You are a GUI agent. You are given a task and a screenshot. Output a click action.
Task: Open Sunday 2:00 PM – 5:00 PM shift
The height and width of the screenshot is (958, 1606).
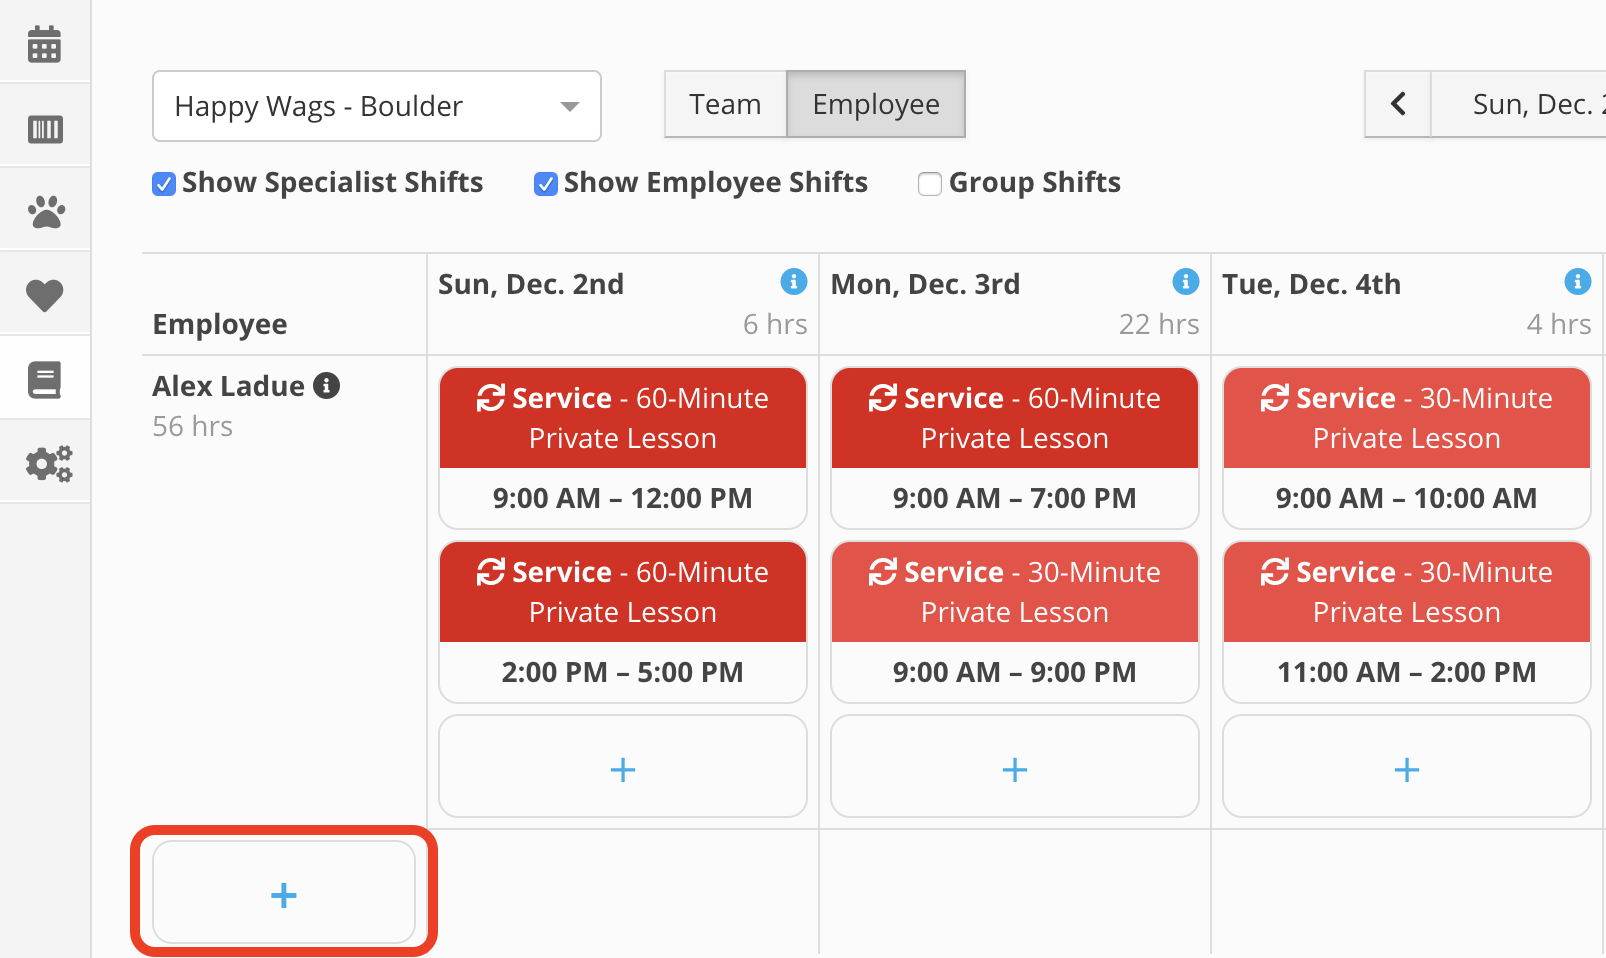coord(623,622)
